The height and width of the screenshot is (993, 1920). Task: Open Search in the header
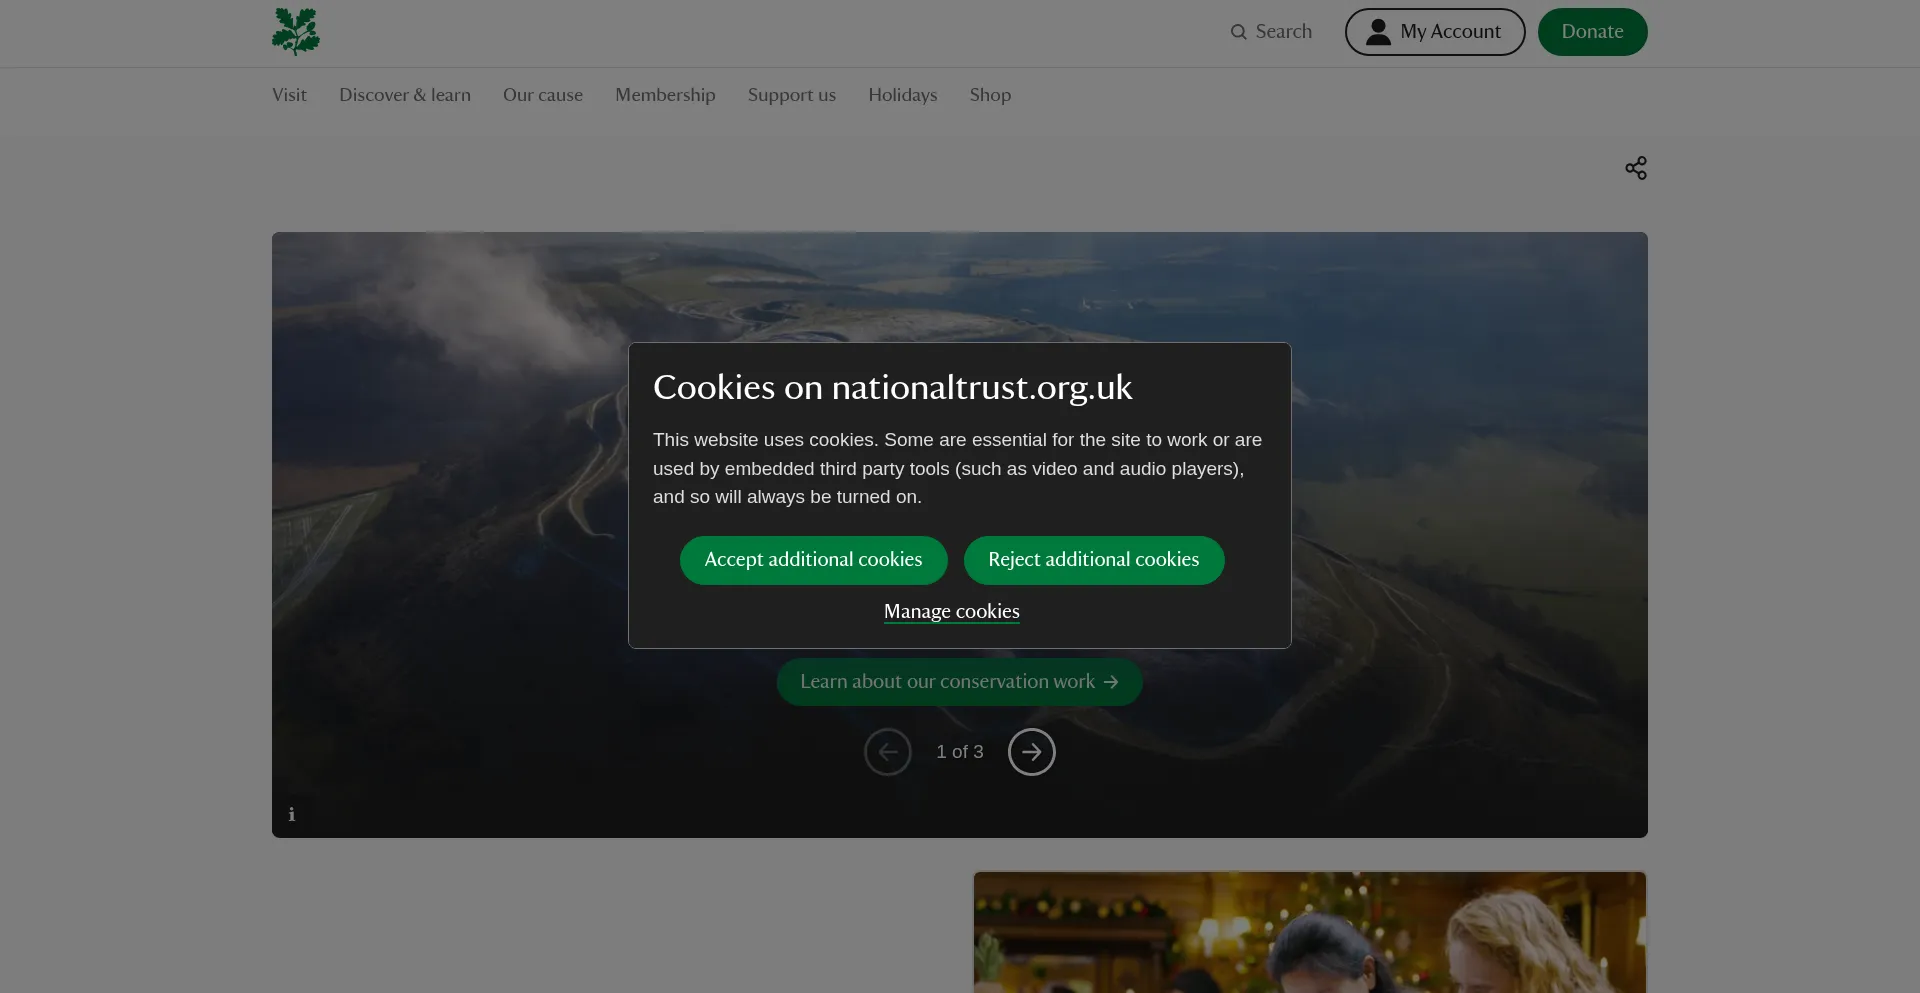[1271, 32]
